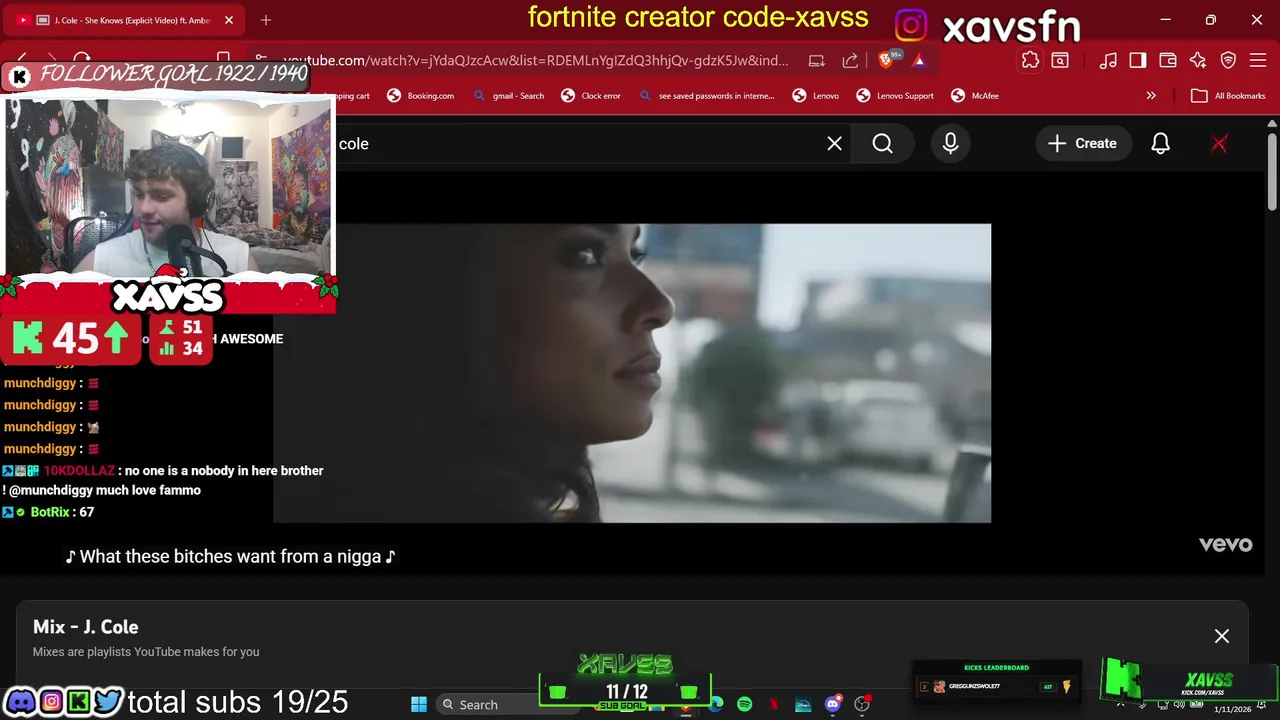Open the All Bookmarks folder
Image resolution: width=1280 pixels, height=720 pixels.
pyautogui.click(x=1229, y=96)
